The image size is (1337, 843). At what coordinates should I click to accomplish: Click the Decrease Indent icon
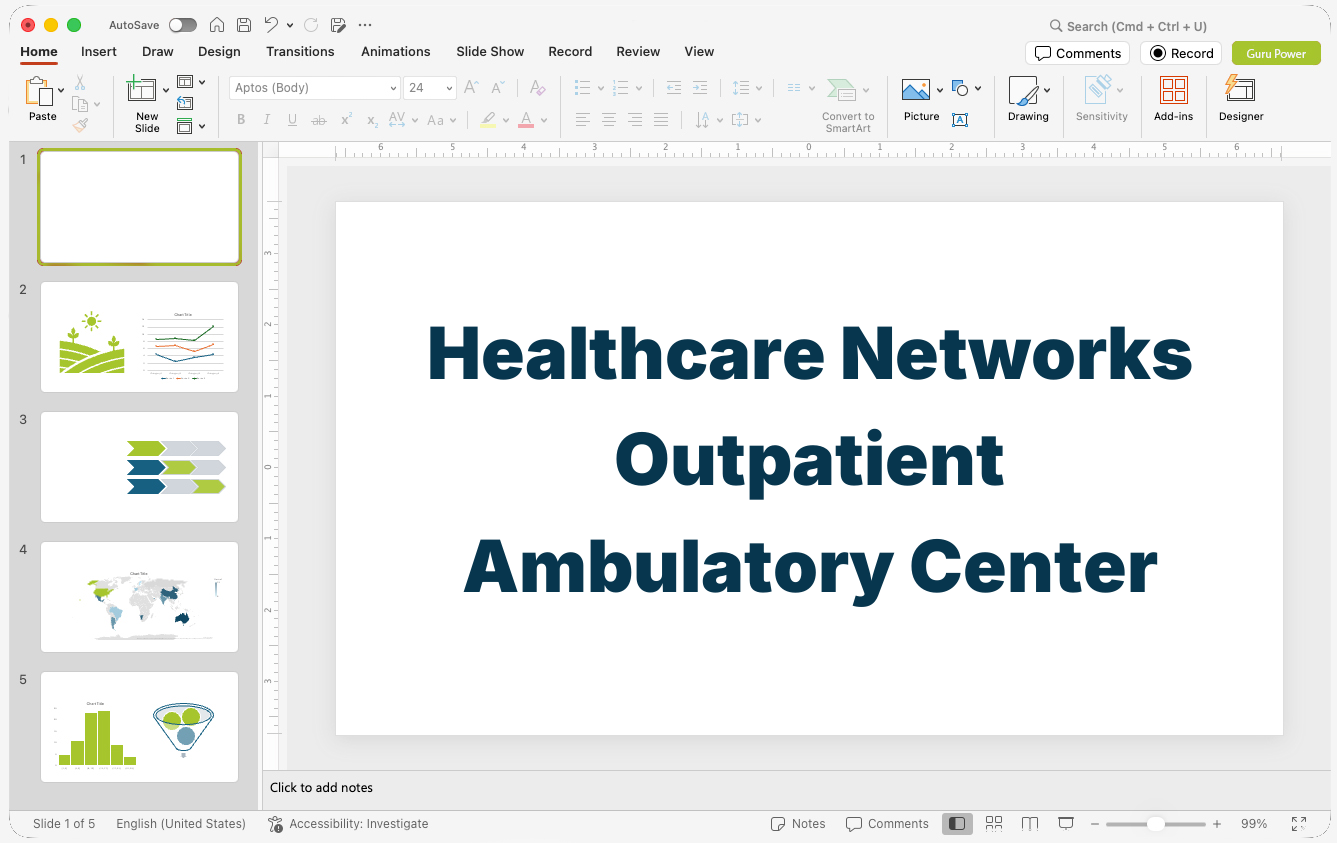tap(674, 88)
